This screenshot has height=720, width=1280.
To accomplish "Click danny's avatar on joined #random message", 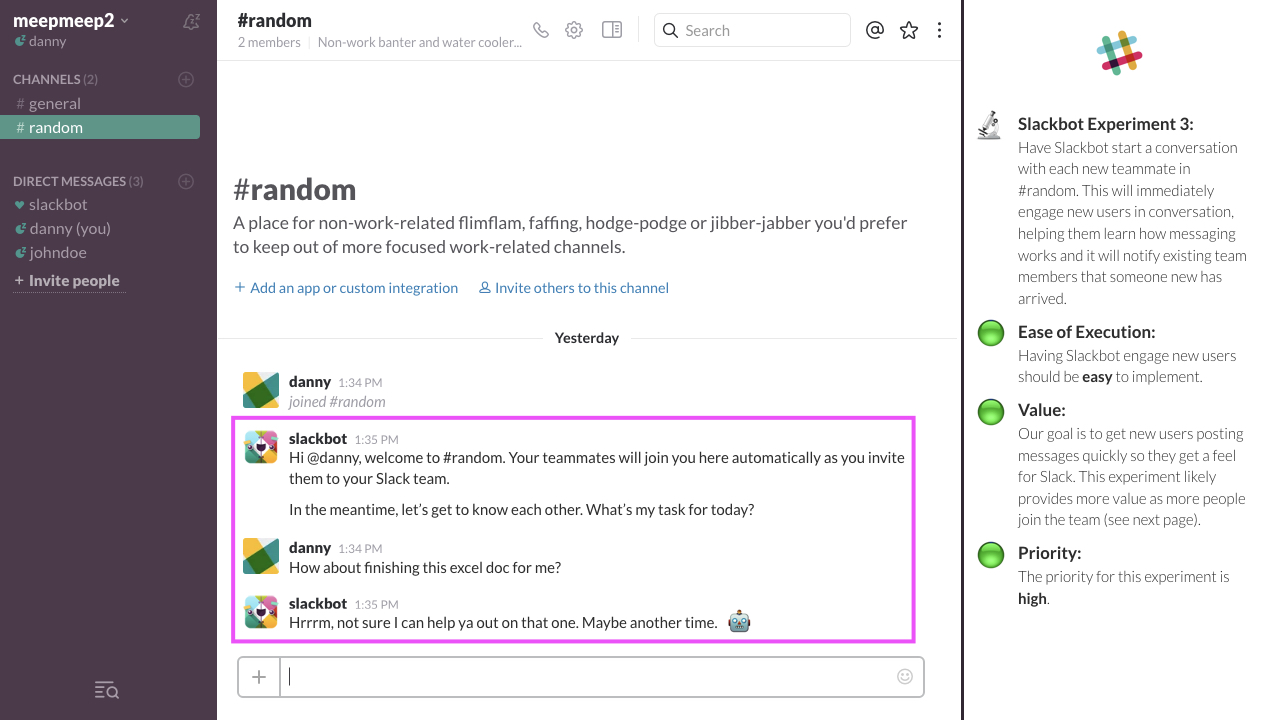I will point(261,390).
